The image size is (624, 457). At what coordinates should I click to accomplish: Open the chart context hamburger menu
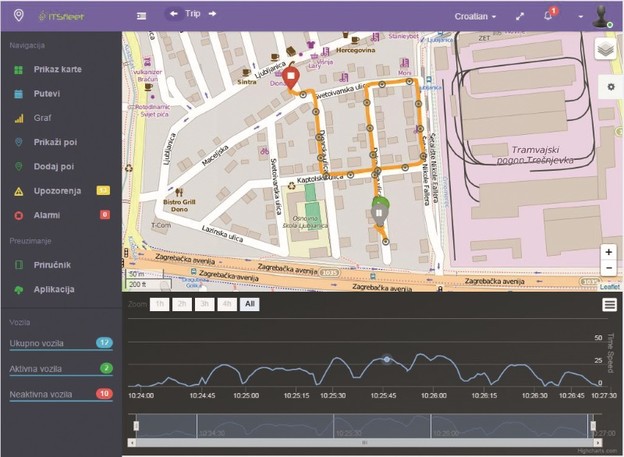tap(608, 304)
